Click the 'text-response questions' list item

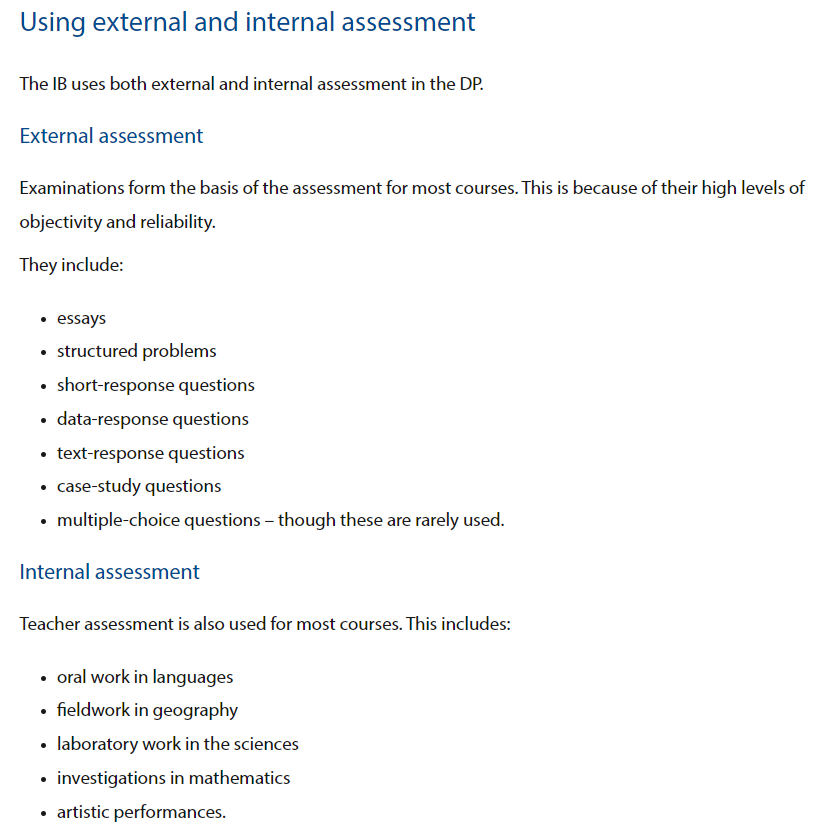151,453
